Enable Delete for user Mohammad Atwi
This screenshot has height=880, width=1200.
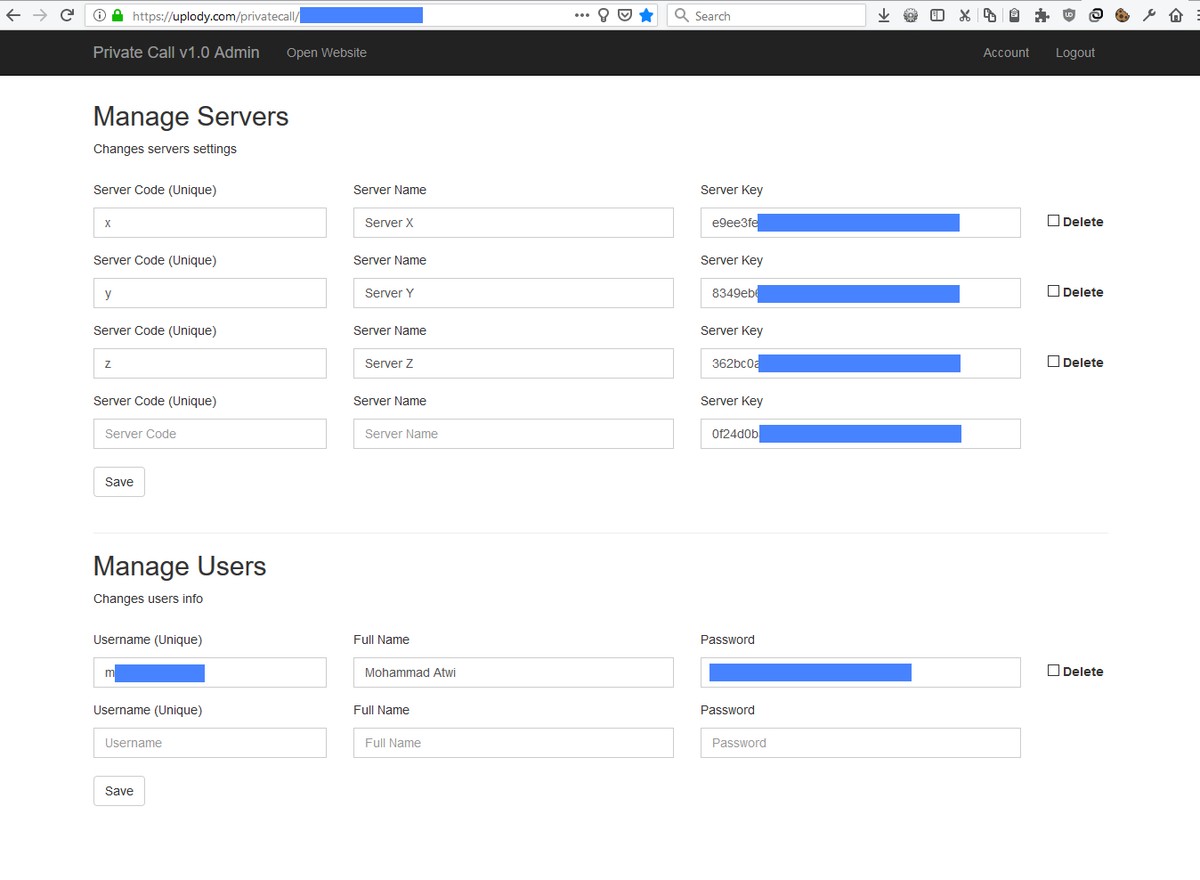pyautogui.click(x=1053, y=671)
